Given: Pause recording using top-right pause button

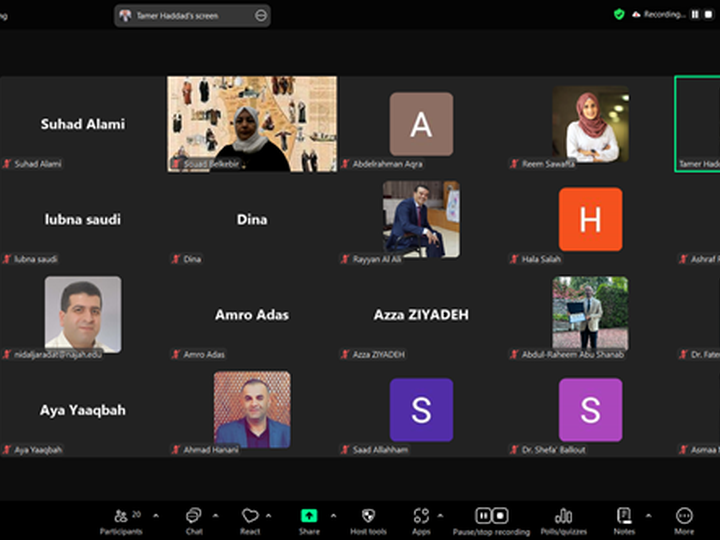Looking at the screenshot, I should 695,15.
